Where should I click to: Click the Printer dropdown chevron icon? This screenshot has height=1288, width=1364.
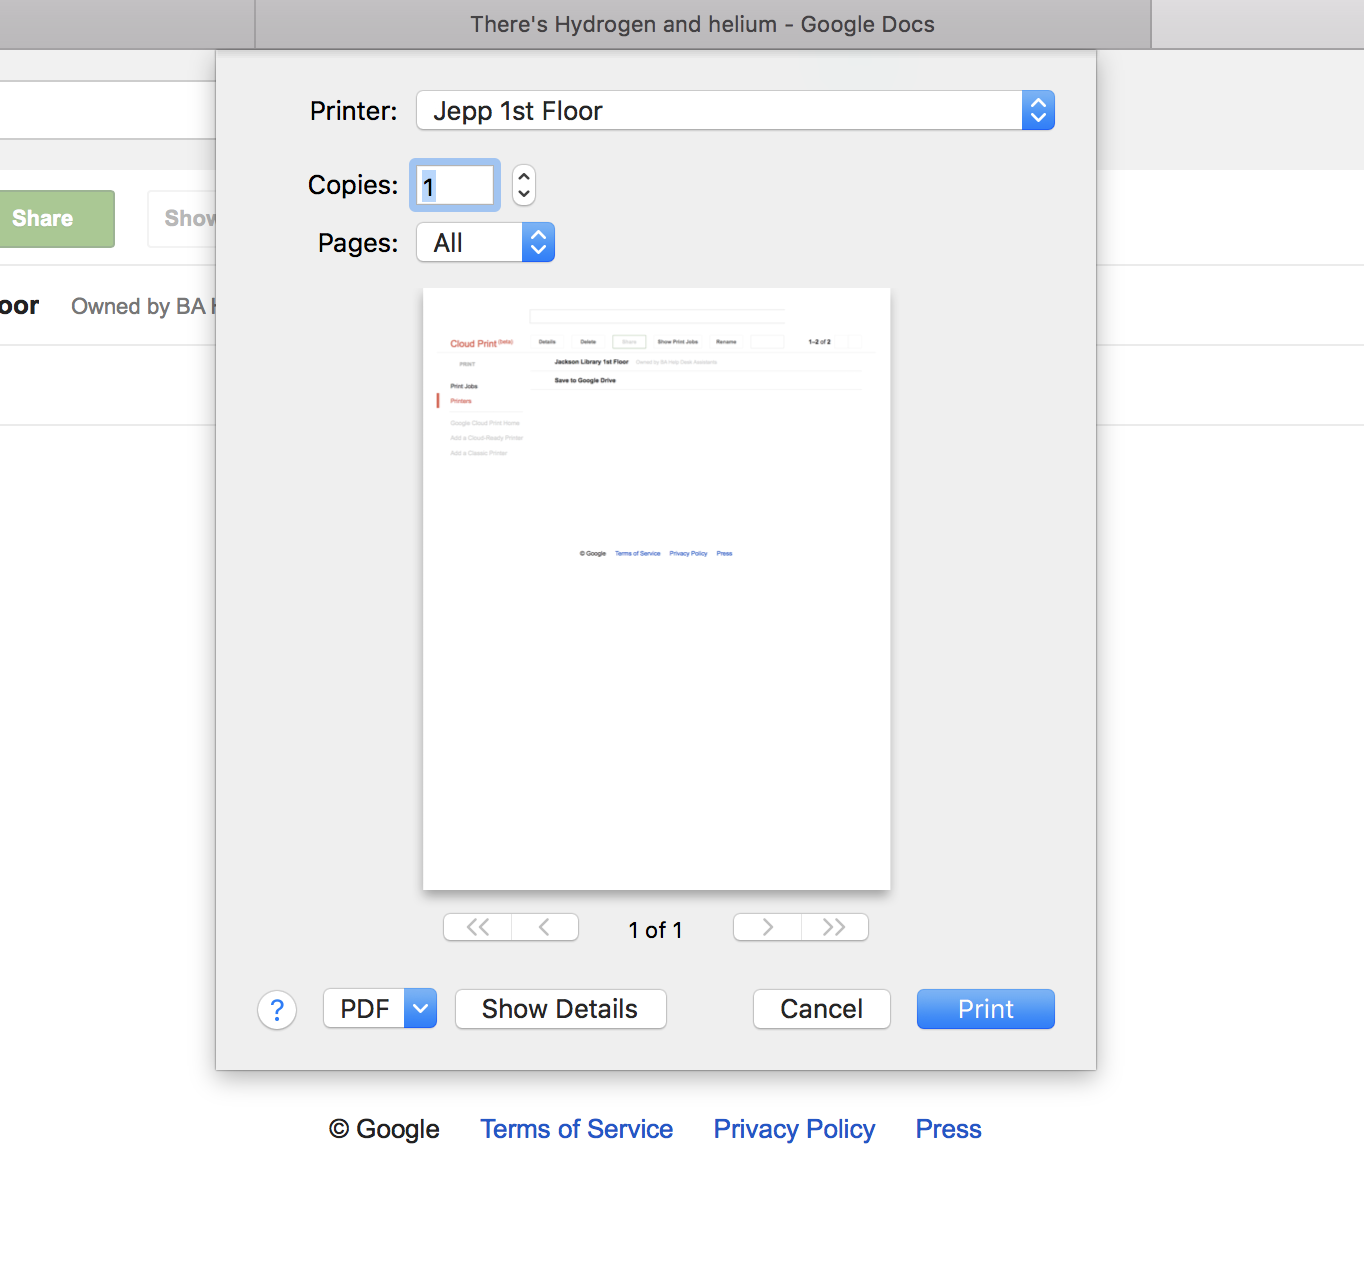tap(1038, 110)
